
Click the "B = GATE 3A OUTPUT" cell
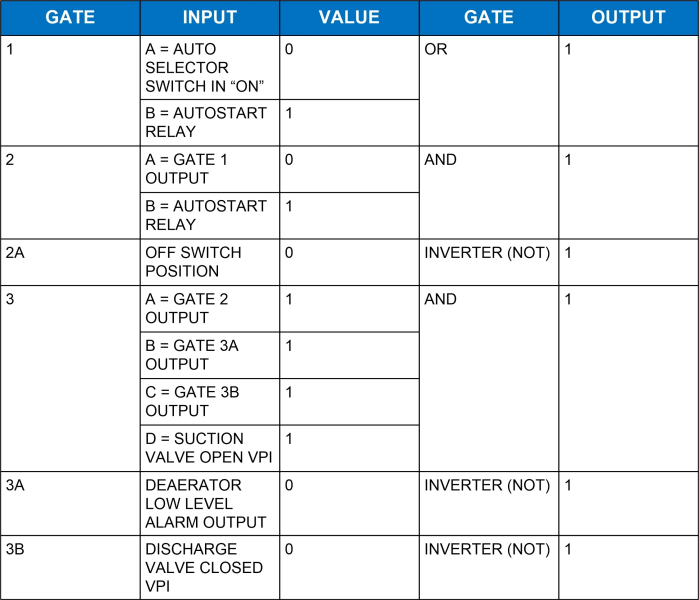click(x=210, y=355)
